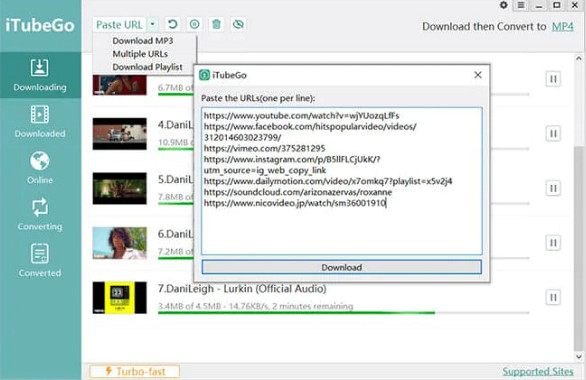Image resolution: width=586 pixels, height=380 pixels.
Task: Click the iTubeGo logo in sidebar
Action: click(40, 25)
